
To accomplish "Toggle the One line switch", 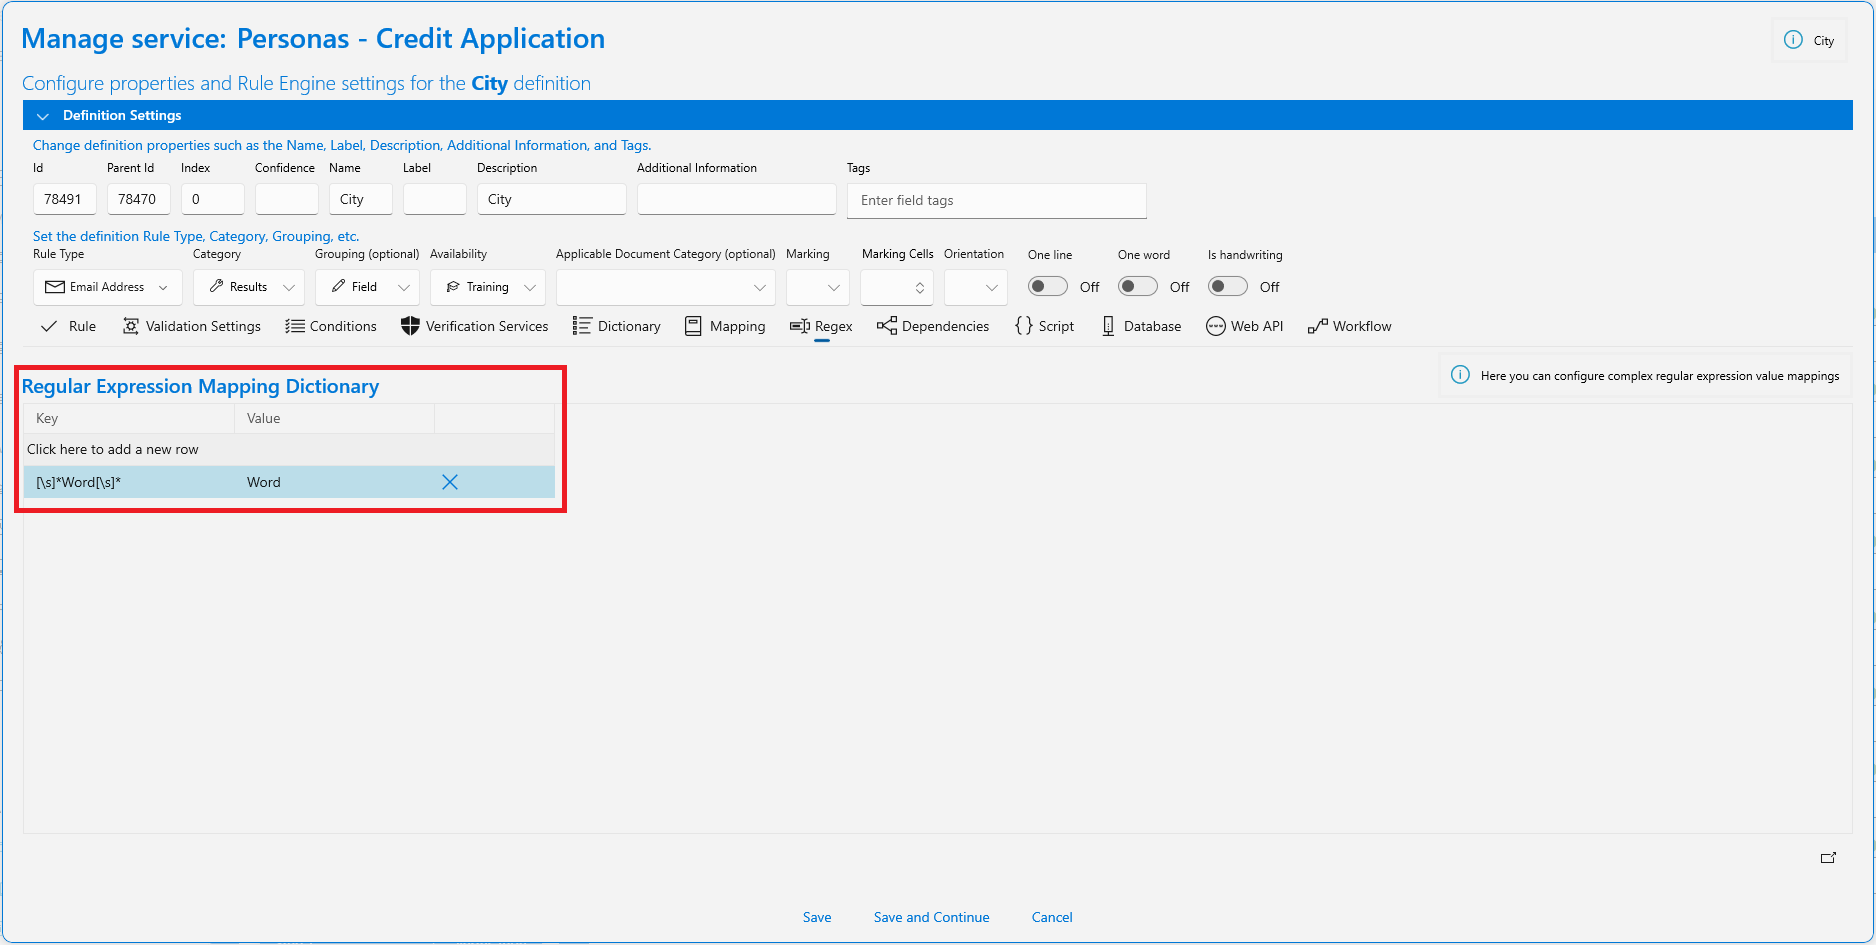I will pyautogui.click(x=1048, y=287).
